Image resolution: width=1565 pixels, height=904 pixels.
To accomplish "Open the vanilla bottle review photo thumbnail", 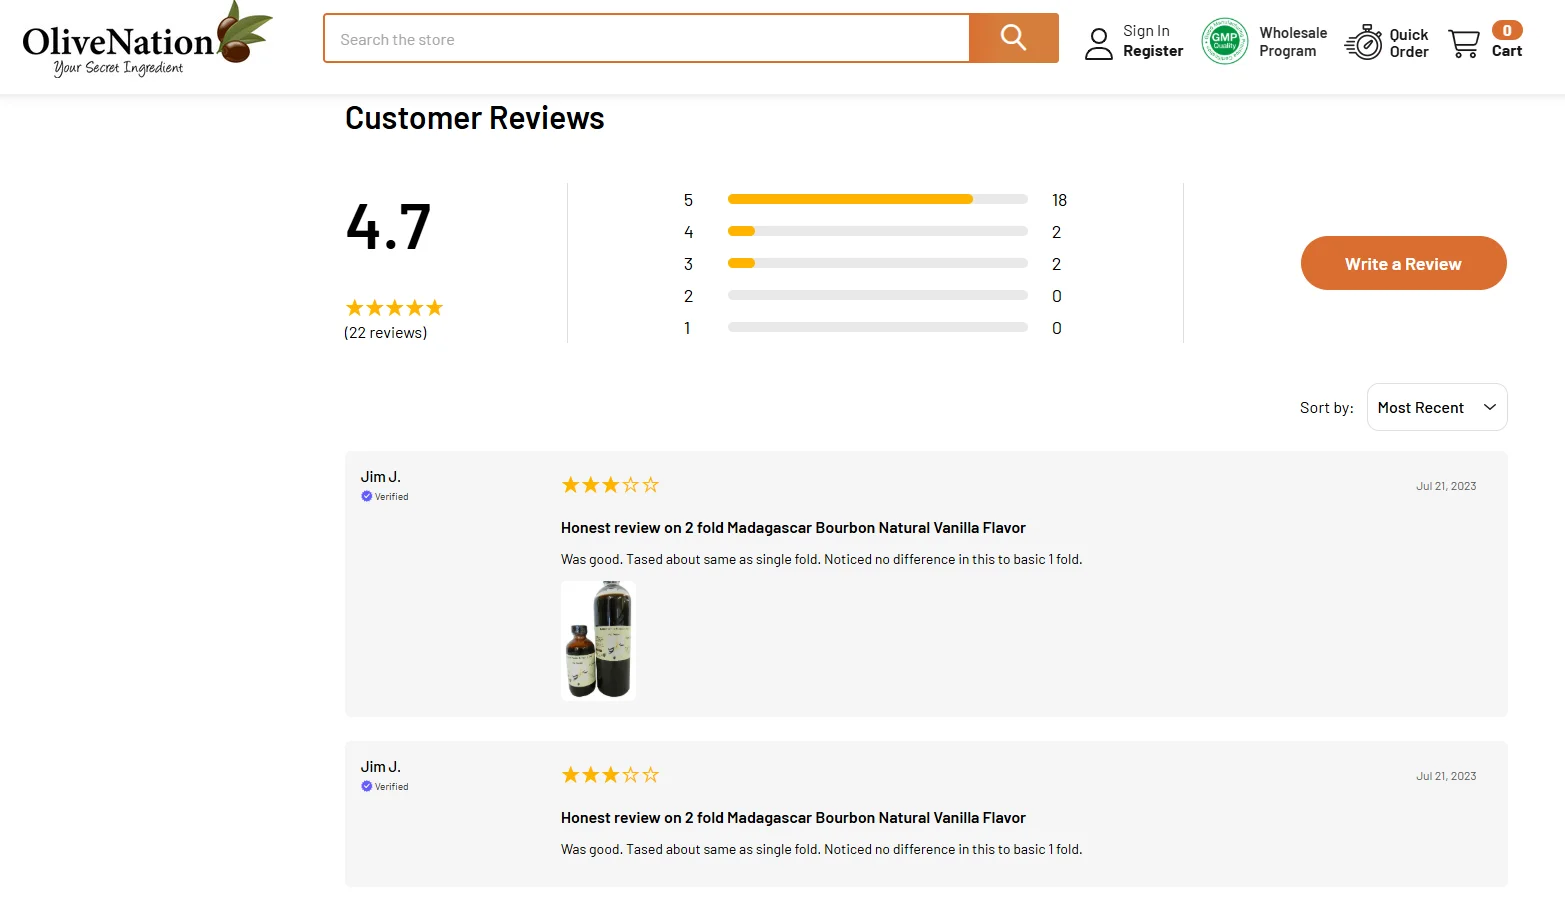I will (x=598, y=640).
